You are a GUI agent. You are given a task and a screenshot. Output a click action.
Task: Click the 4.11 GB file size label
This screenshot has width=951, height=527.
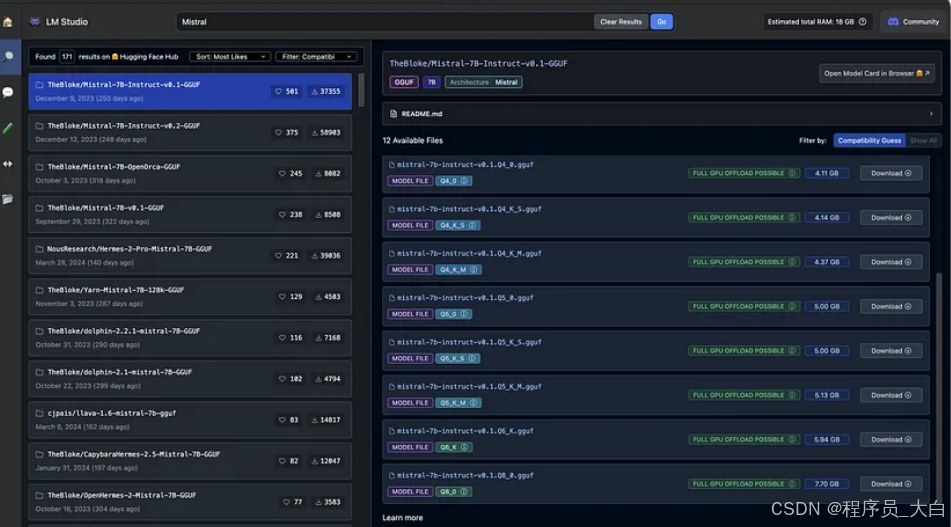coord(827,173)
